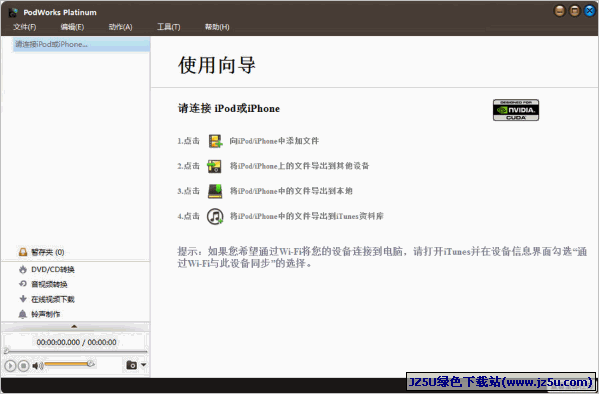The width and height of the screenshot is (599, 394).
Task: Click the export to other device icon
Action: click(214, 166)
